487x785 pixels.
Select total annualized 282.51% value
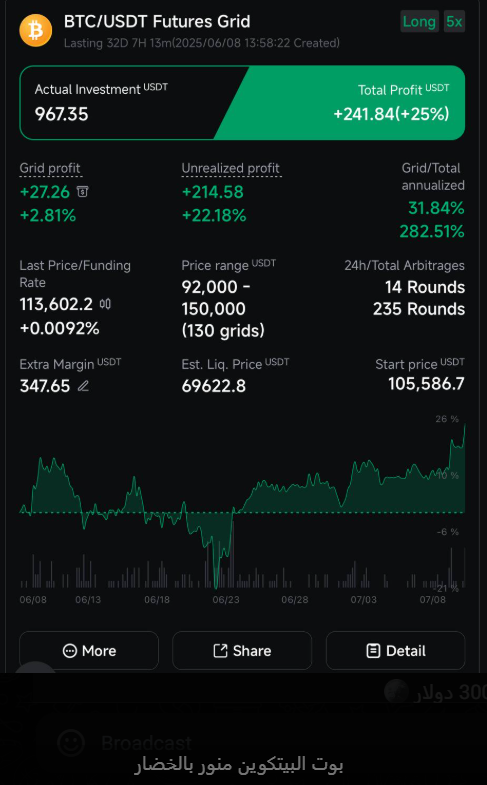(432, 231)
